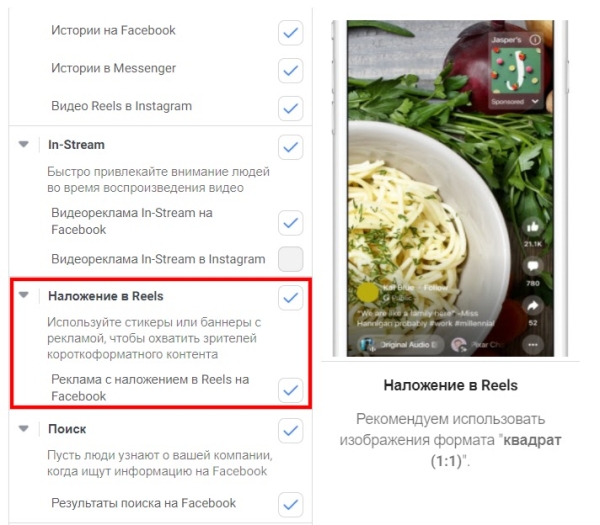The height and width of the screenshot is (525, 600).
Task: Collapse the Поиск section arrow
Action: (24, 428)
